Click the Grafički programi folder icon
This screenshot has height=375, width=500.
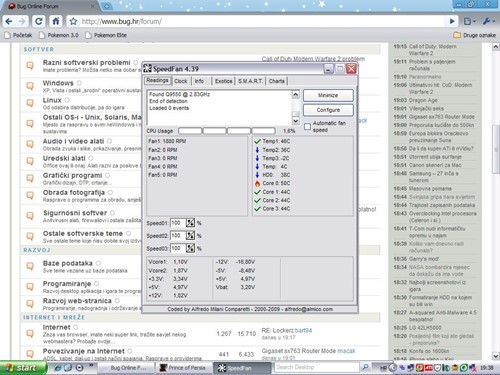pyautogui.click(x=30, y=178)
